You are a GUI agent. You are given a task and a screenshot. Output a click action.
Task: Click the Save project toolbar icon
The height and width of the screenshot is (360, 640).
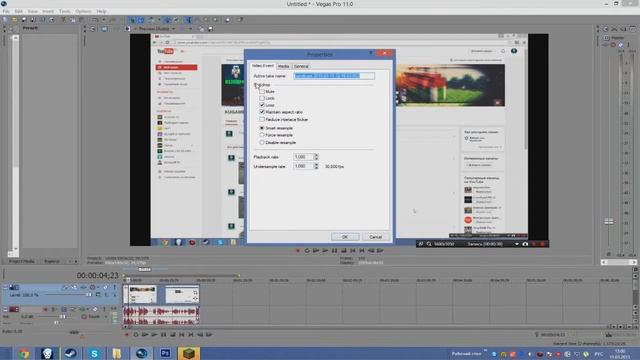click(24, 20)
